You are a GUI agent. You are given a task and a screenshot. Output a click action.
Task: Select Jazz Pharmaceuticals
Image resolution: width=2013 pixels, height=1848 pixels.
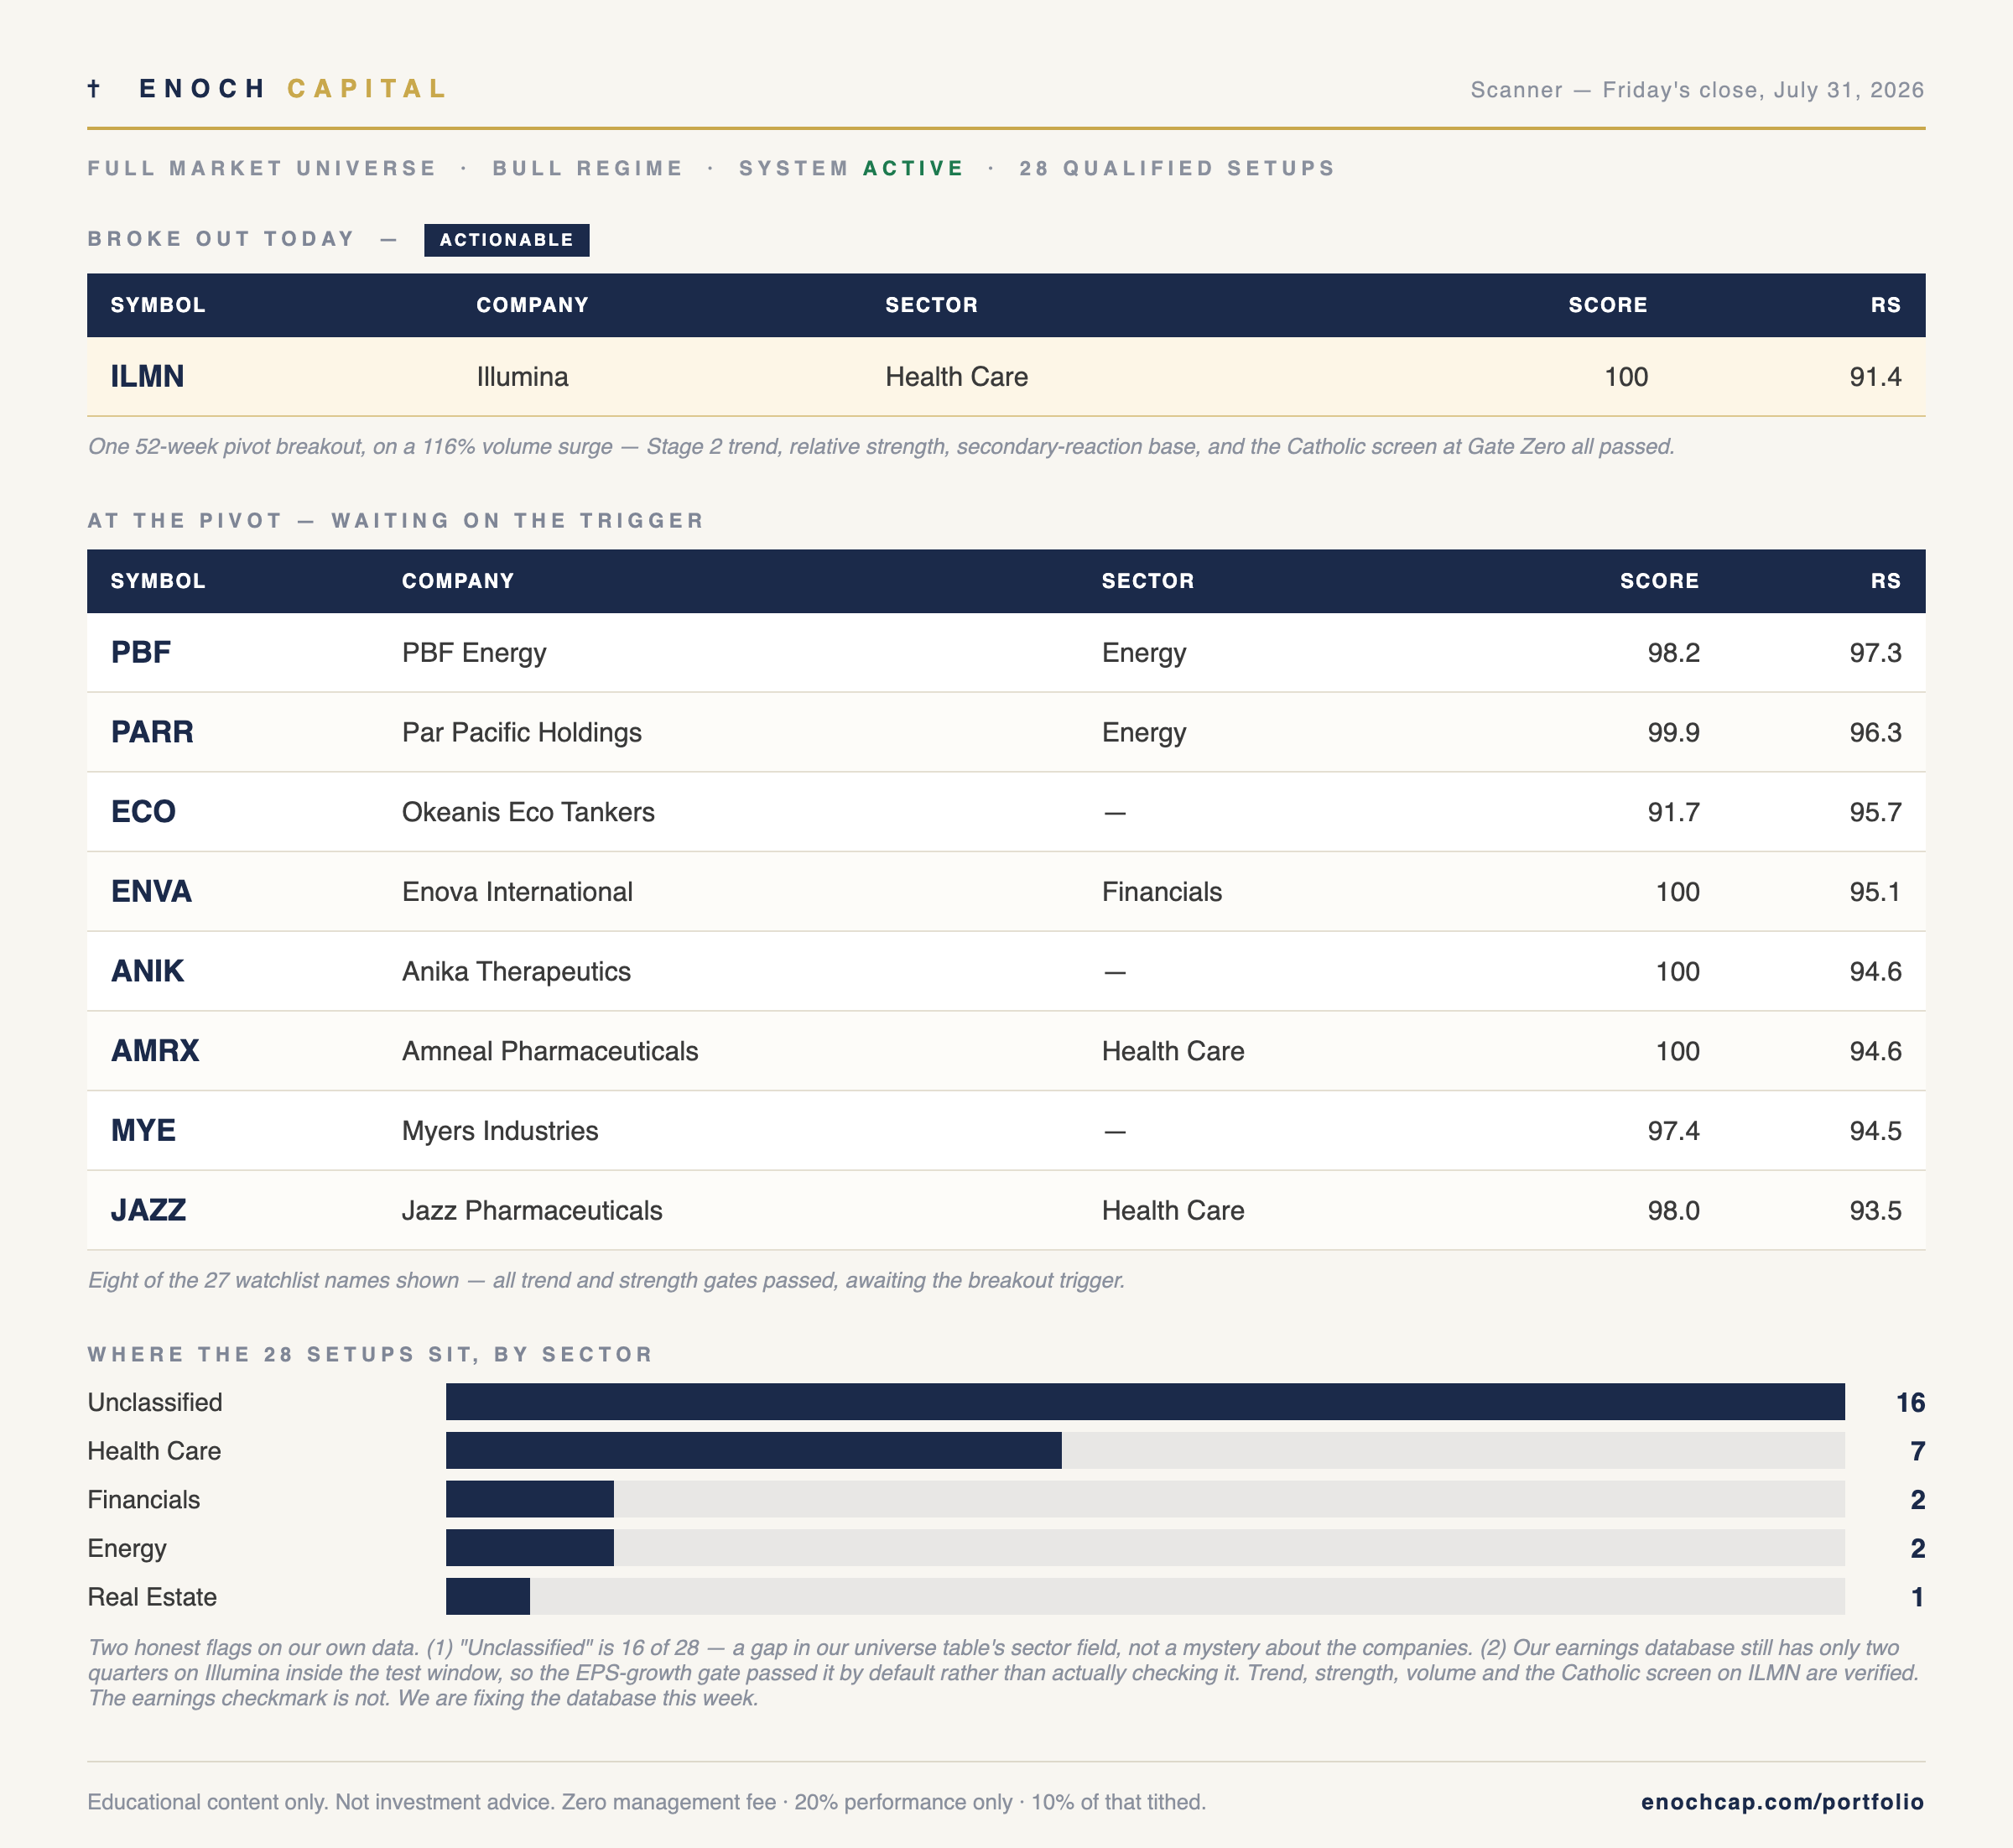pos(532,1210)
